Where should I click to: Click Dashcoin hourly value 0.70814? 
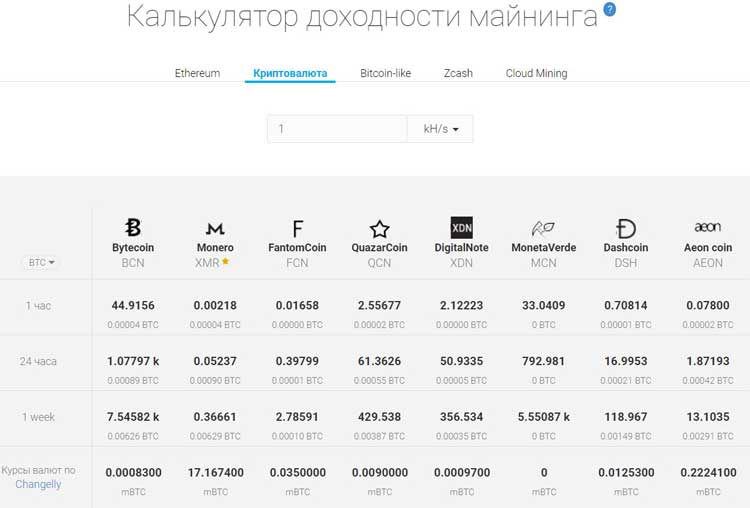tap(626, 305)
